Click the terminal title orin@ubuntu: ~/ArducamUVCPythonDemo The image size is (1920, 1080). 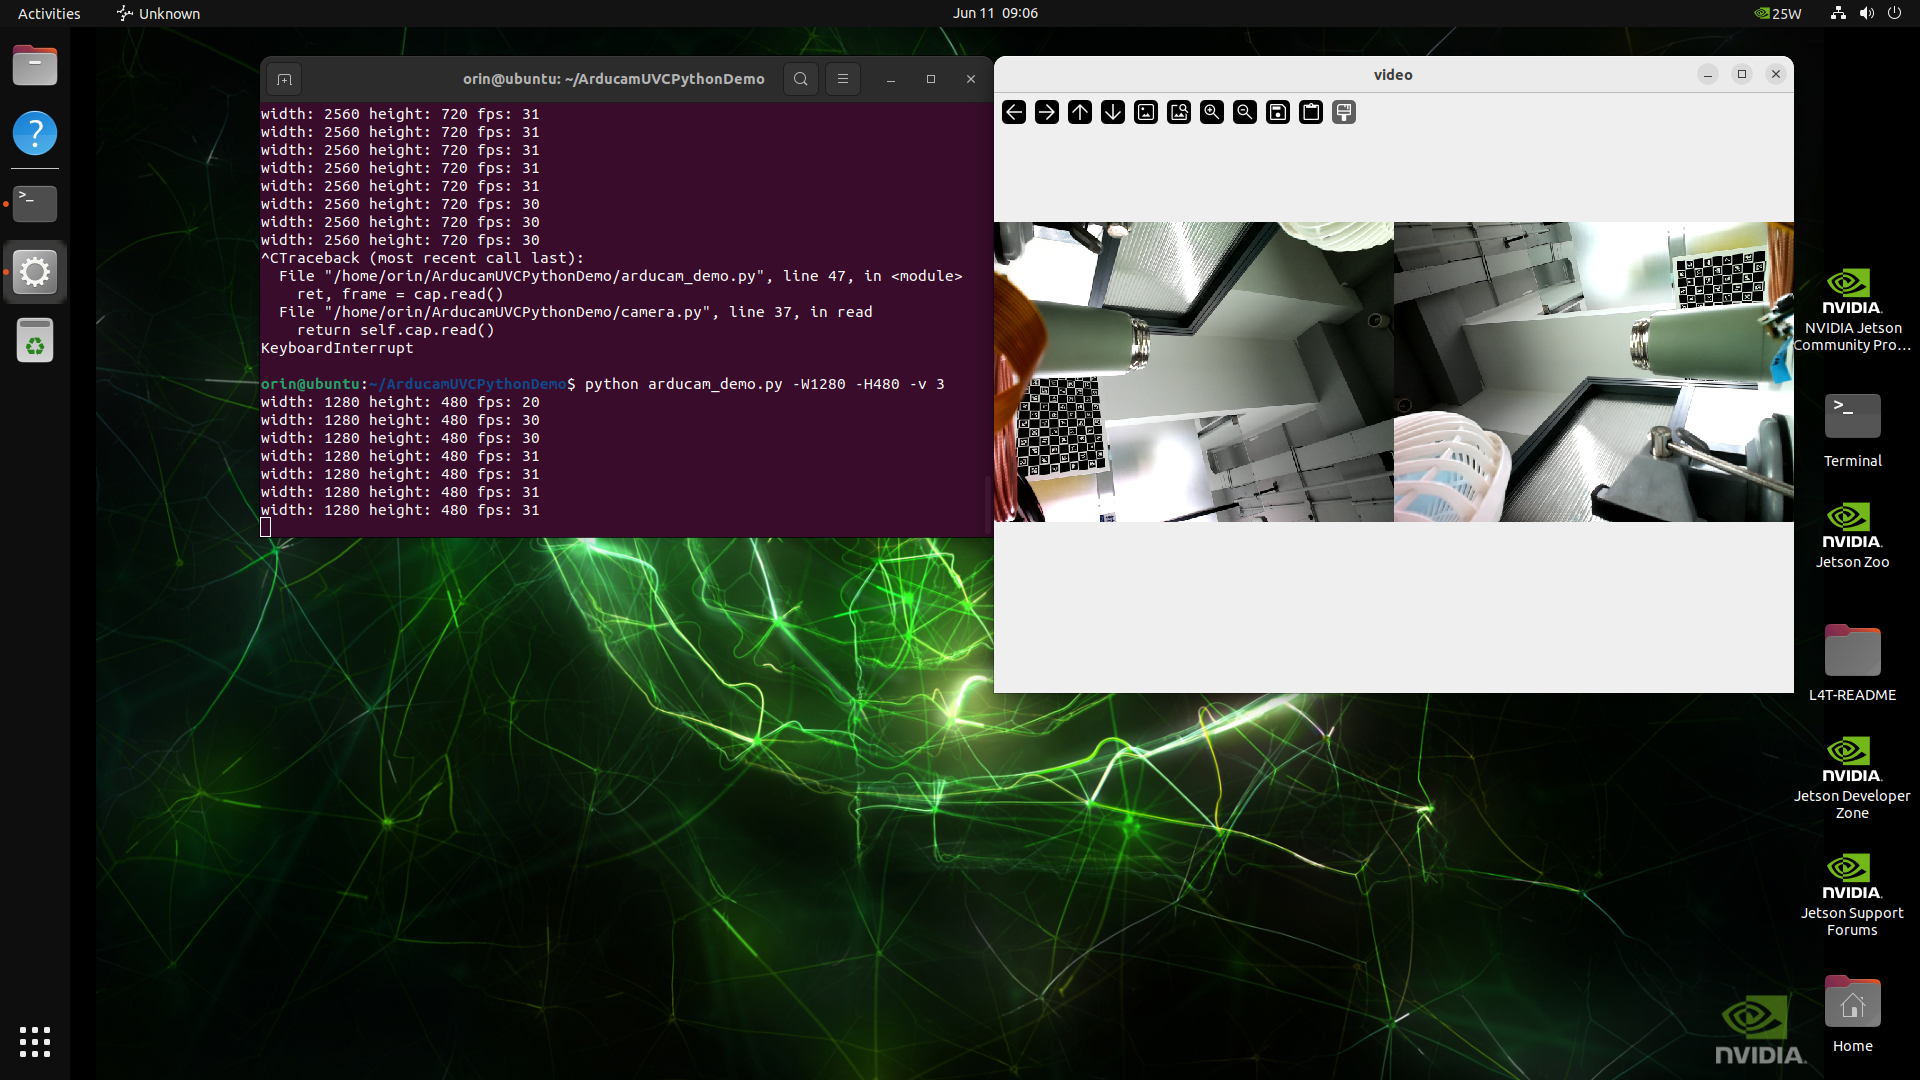pyautogui.click(x=614, y=79)
